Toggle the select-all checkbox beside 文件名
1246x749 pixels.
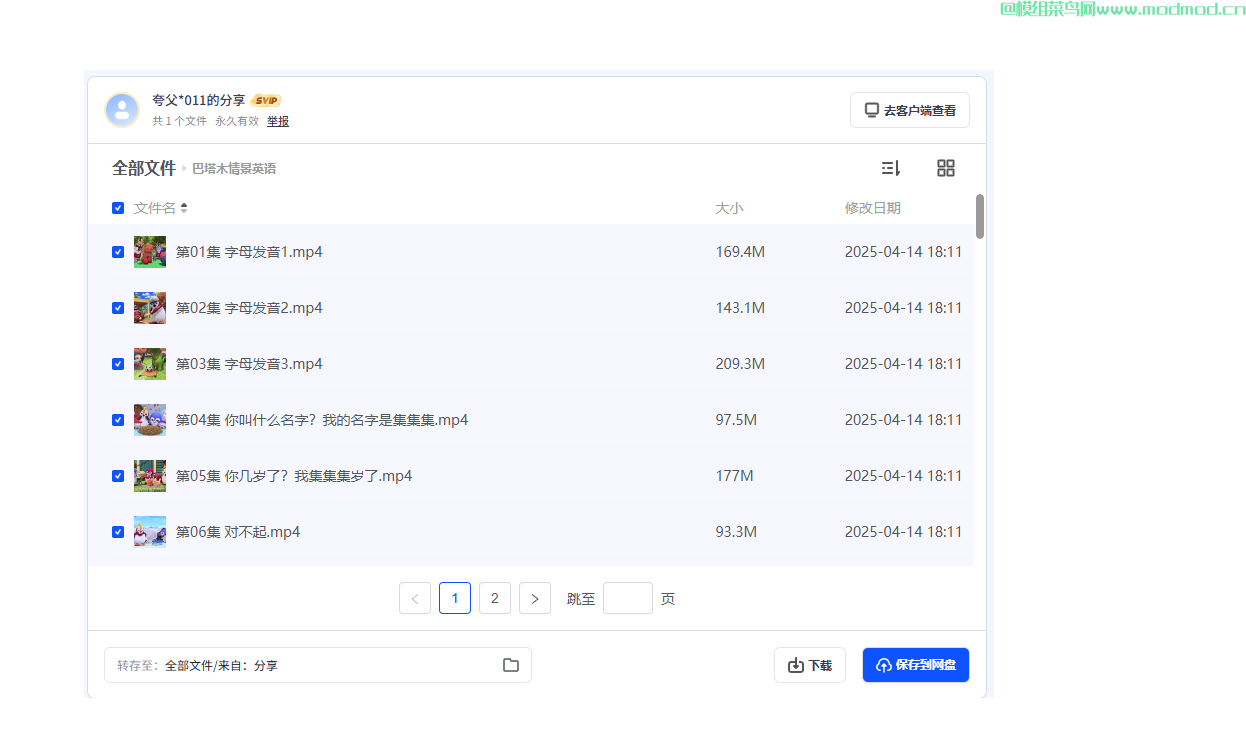pyautogui.click(x=118, y=208)
